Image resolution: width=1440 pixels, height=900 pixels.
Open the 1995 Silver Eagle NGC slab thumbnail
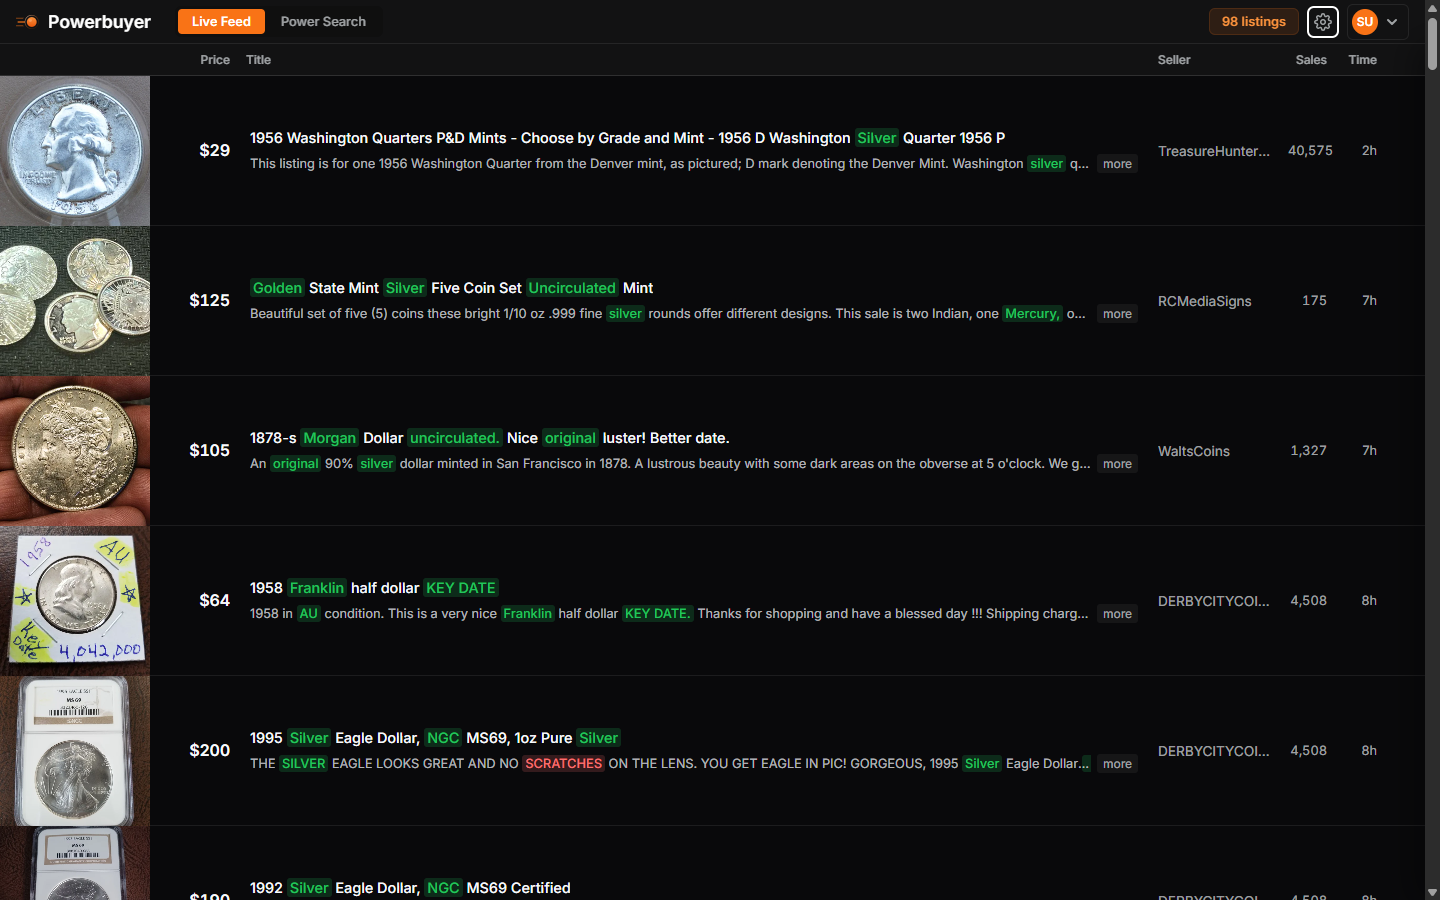(75, 751)
